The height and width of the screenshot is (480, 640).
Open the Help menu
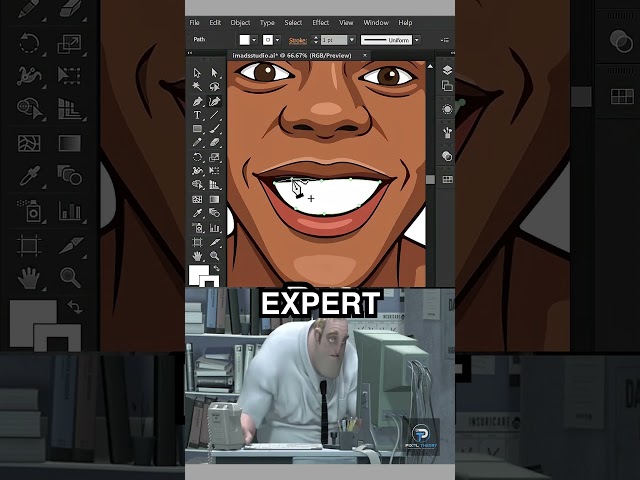click(405, 22)
